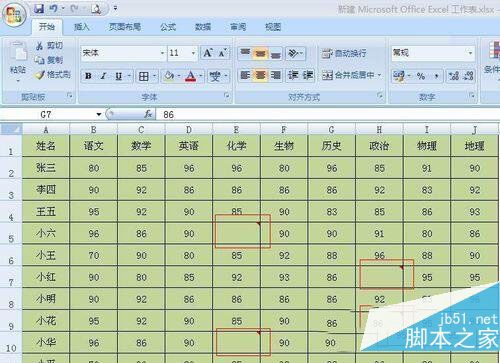Save the workbook with Save icon
Screen dimensions: 500x363
[39, 9]
